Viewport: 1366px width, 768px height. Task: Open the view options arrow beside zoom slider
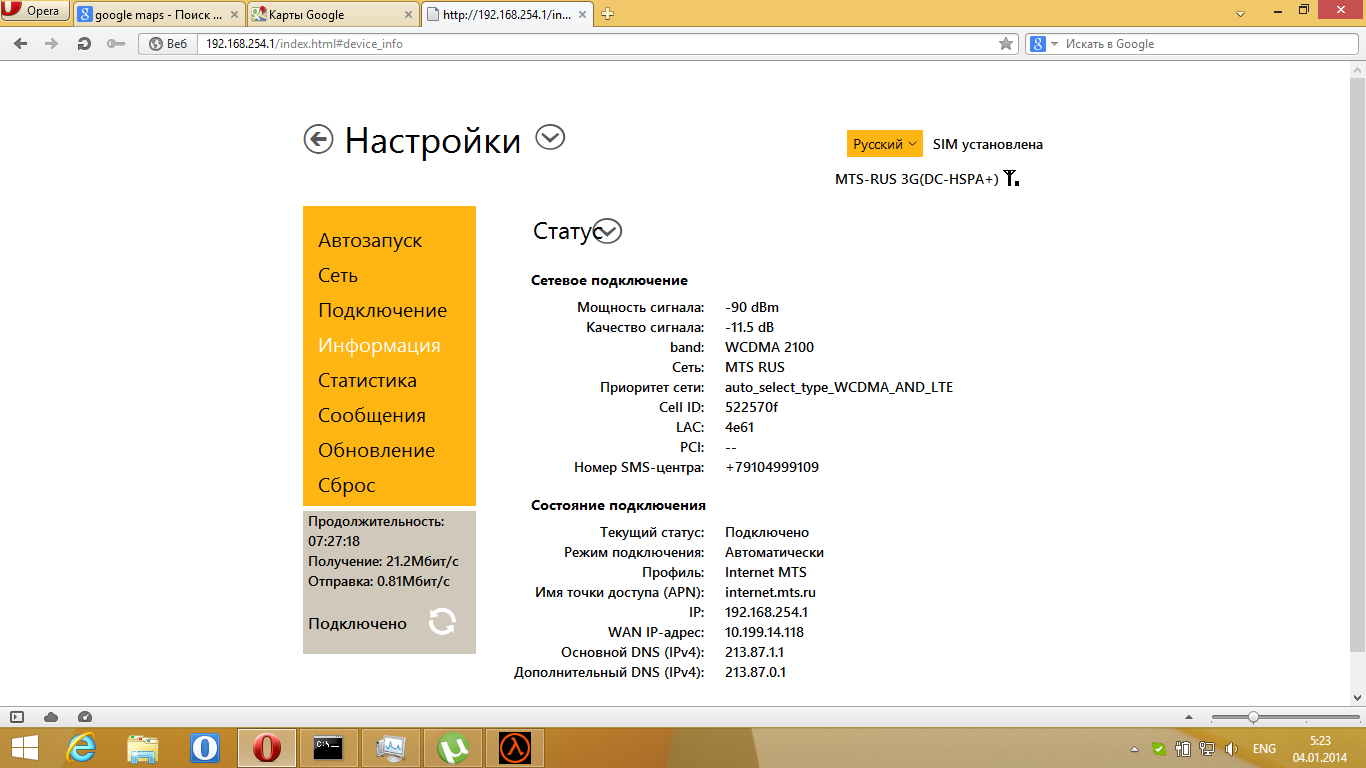[x=1188, y=717]
